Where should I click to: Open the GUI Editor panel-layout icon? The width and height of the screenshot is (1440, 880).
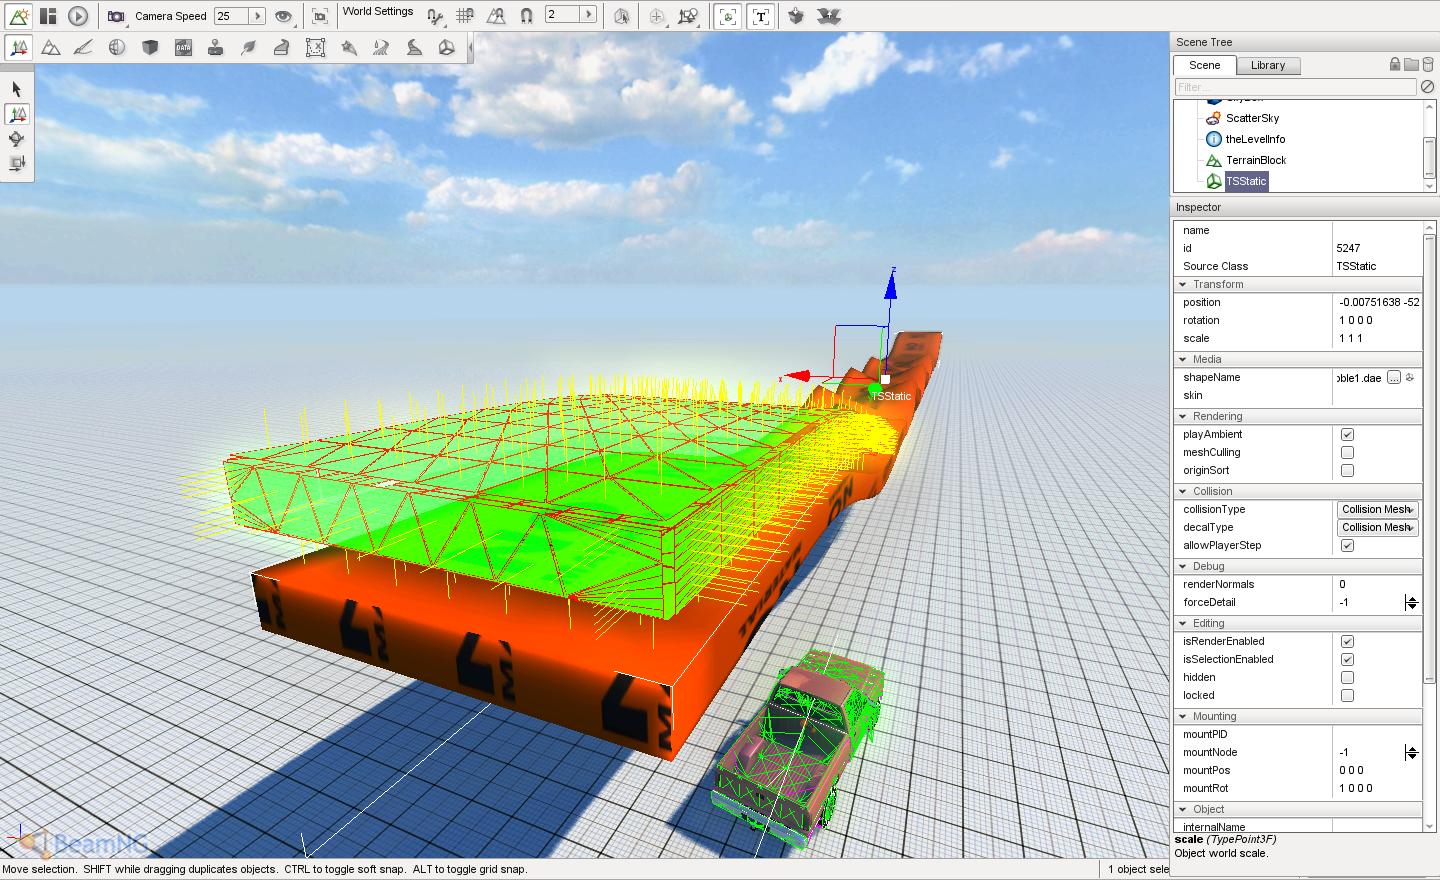pyautogui.click(x=48, y=16)
